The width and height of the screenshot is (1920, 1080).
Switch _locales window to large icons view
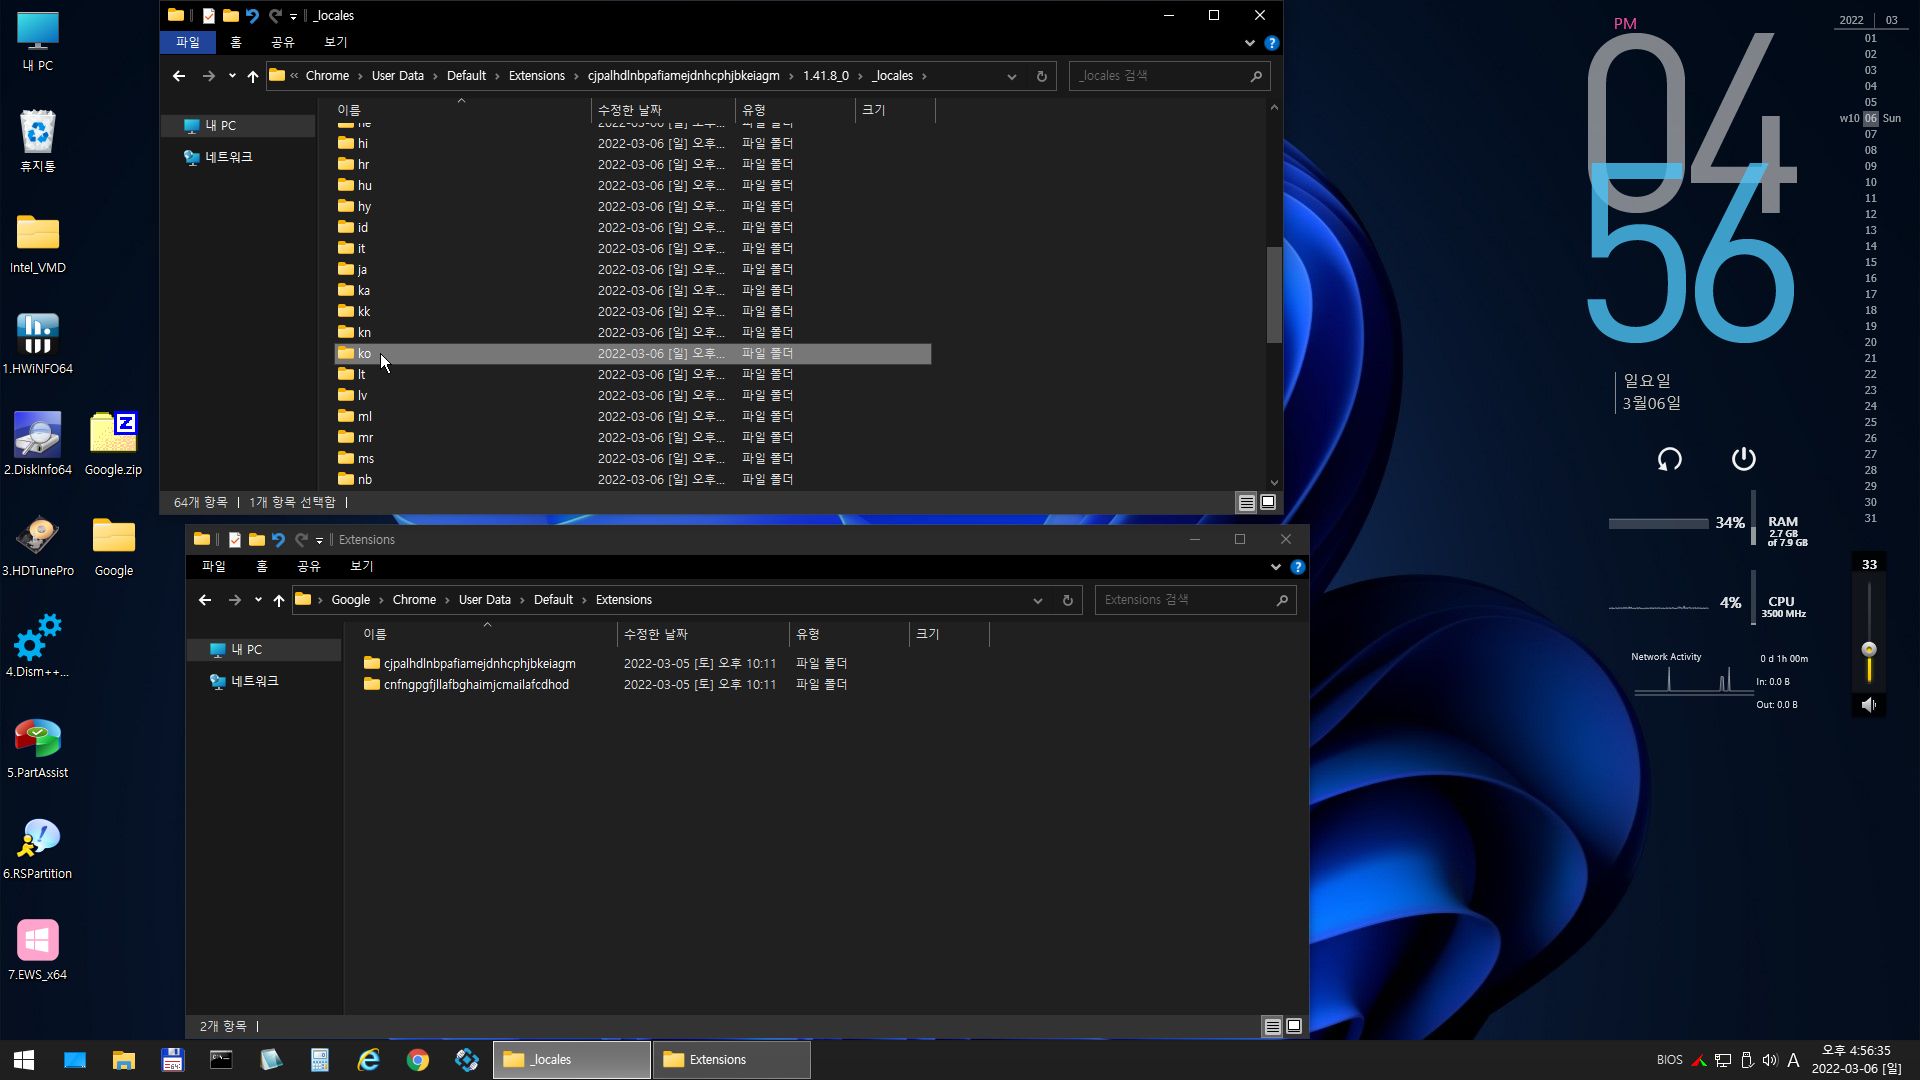click(1268, 503)
